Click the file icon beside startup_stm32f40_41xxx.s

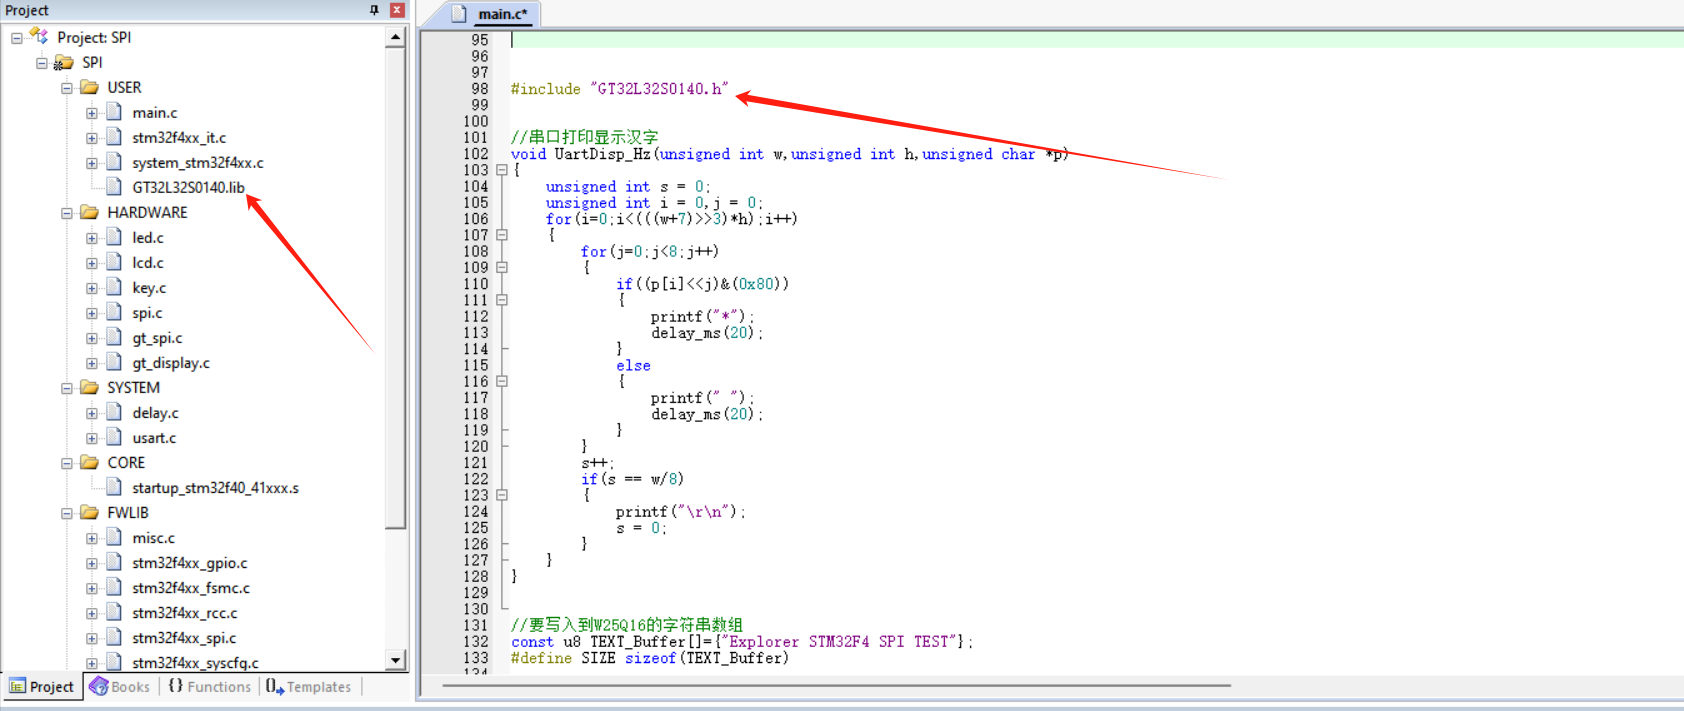[x=114, y=487]
